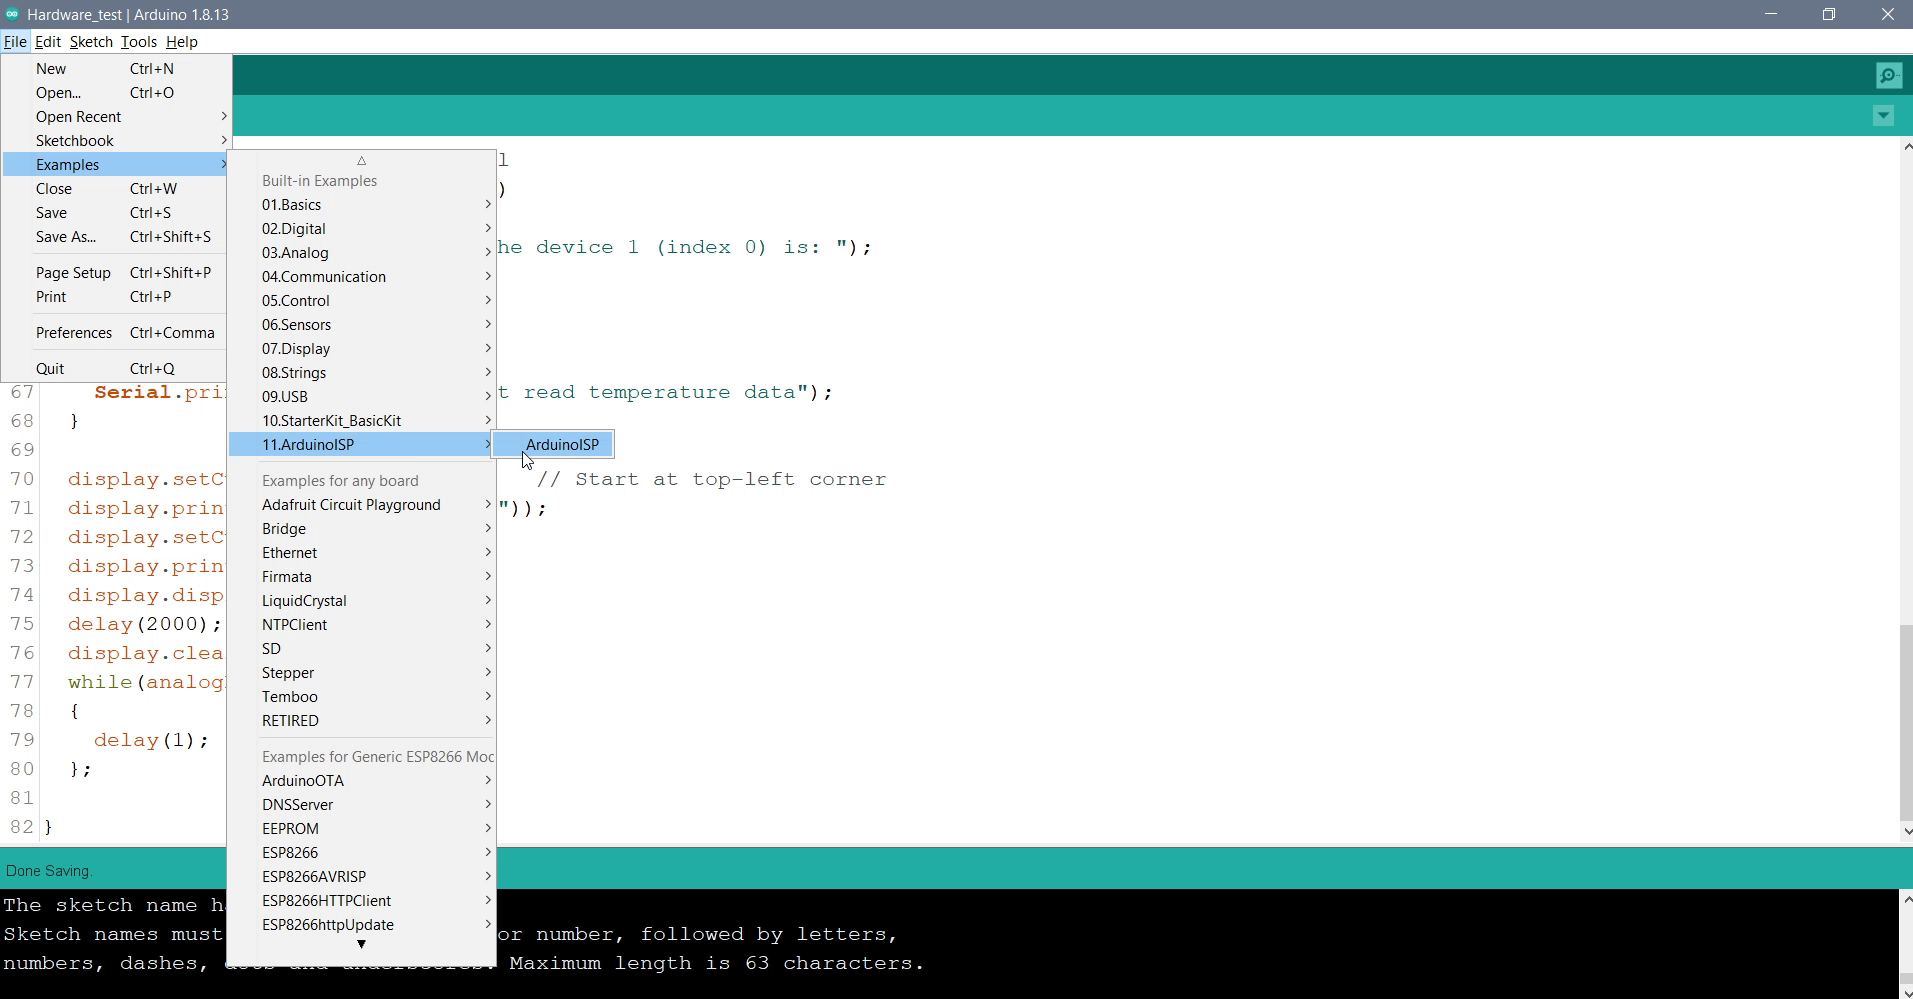Expand ESP8266AVRISP examples
The image size is (1913, 999).
[362, 877]
